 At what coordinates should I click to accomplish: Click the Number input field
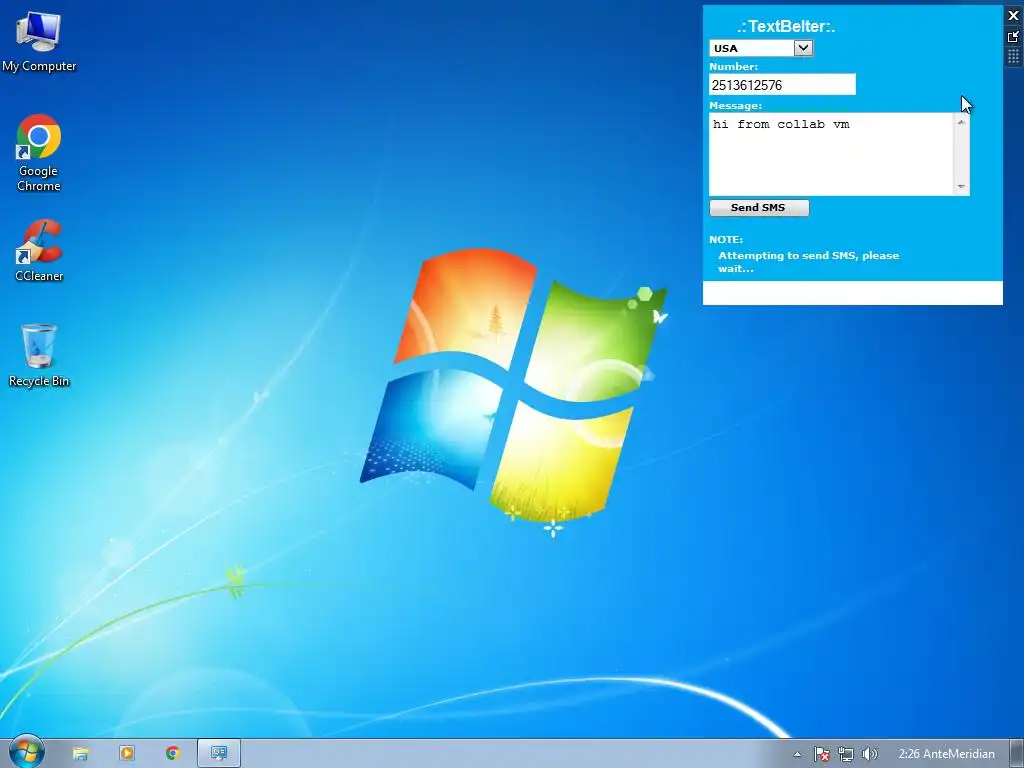(782, 85)
